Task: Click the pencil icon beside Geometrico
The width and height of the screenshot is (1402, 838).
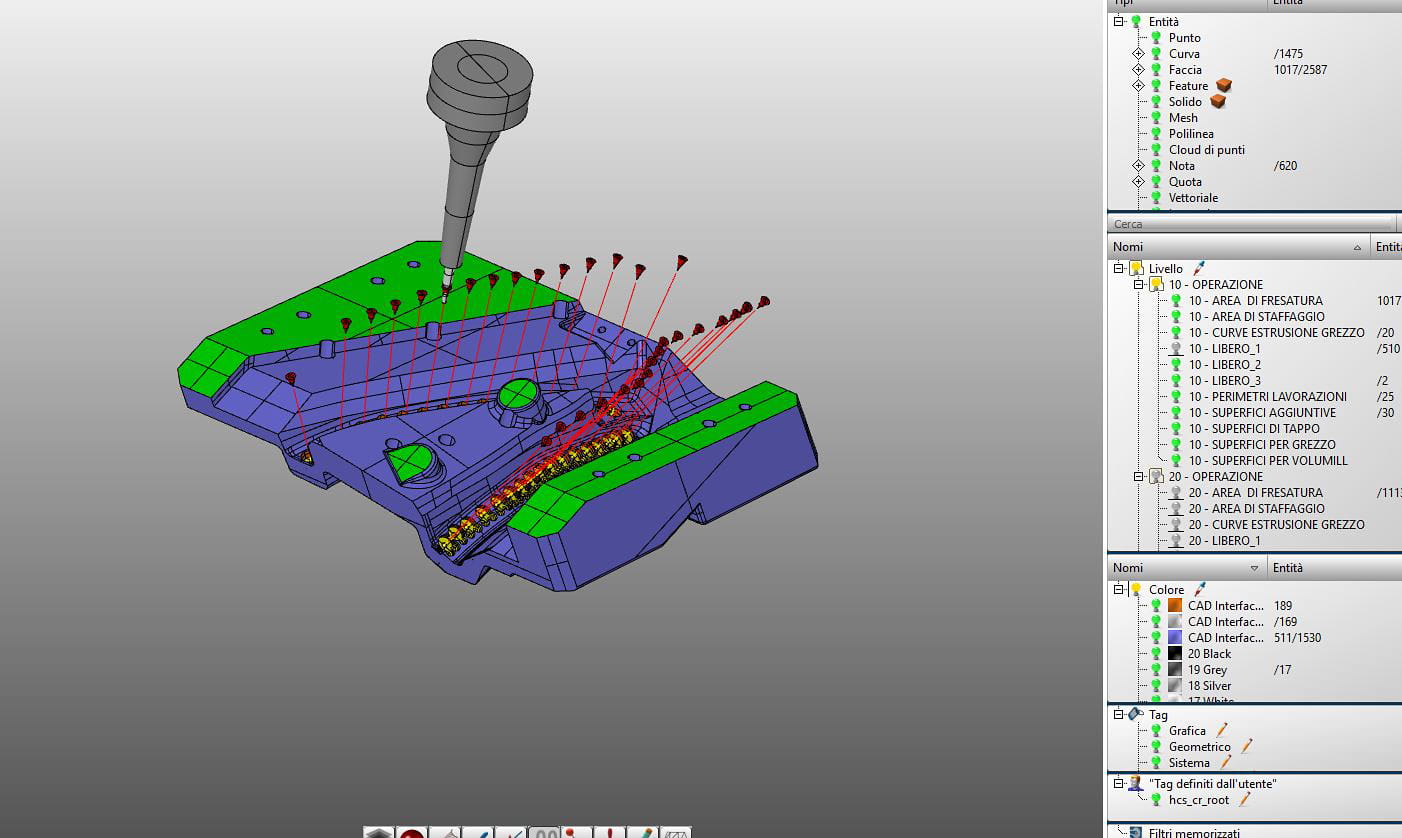Action: pyautogui.click(x=1246, y=746)
